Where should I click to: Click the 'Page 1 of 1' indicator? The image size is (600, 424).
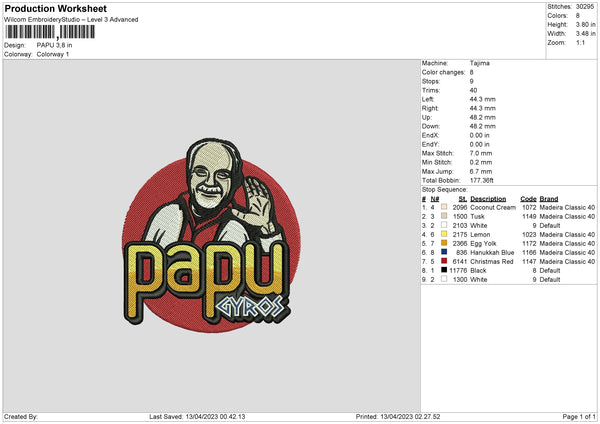tap(579, 416)
